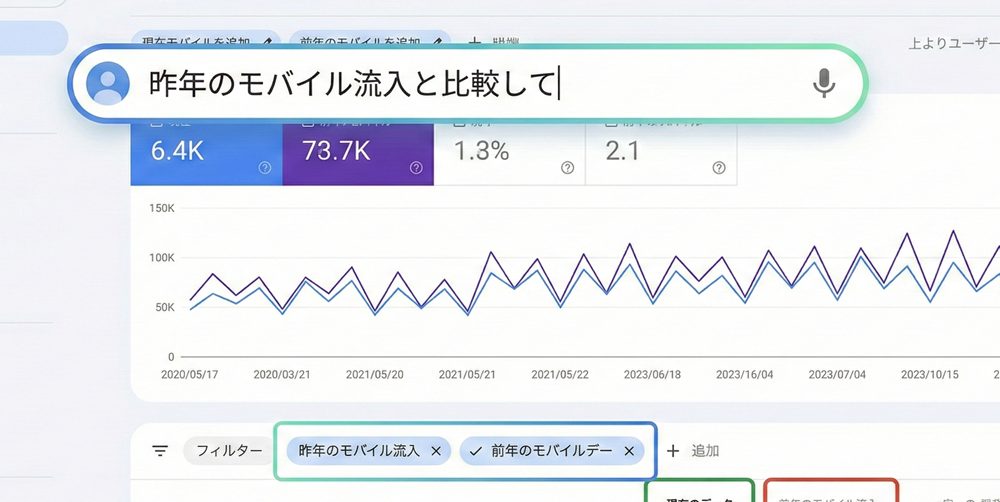Click help icon on the 6.4K card
1000x502 pixels.
tap(265, 168)
